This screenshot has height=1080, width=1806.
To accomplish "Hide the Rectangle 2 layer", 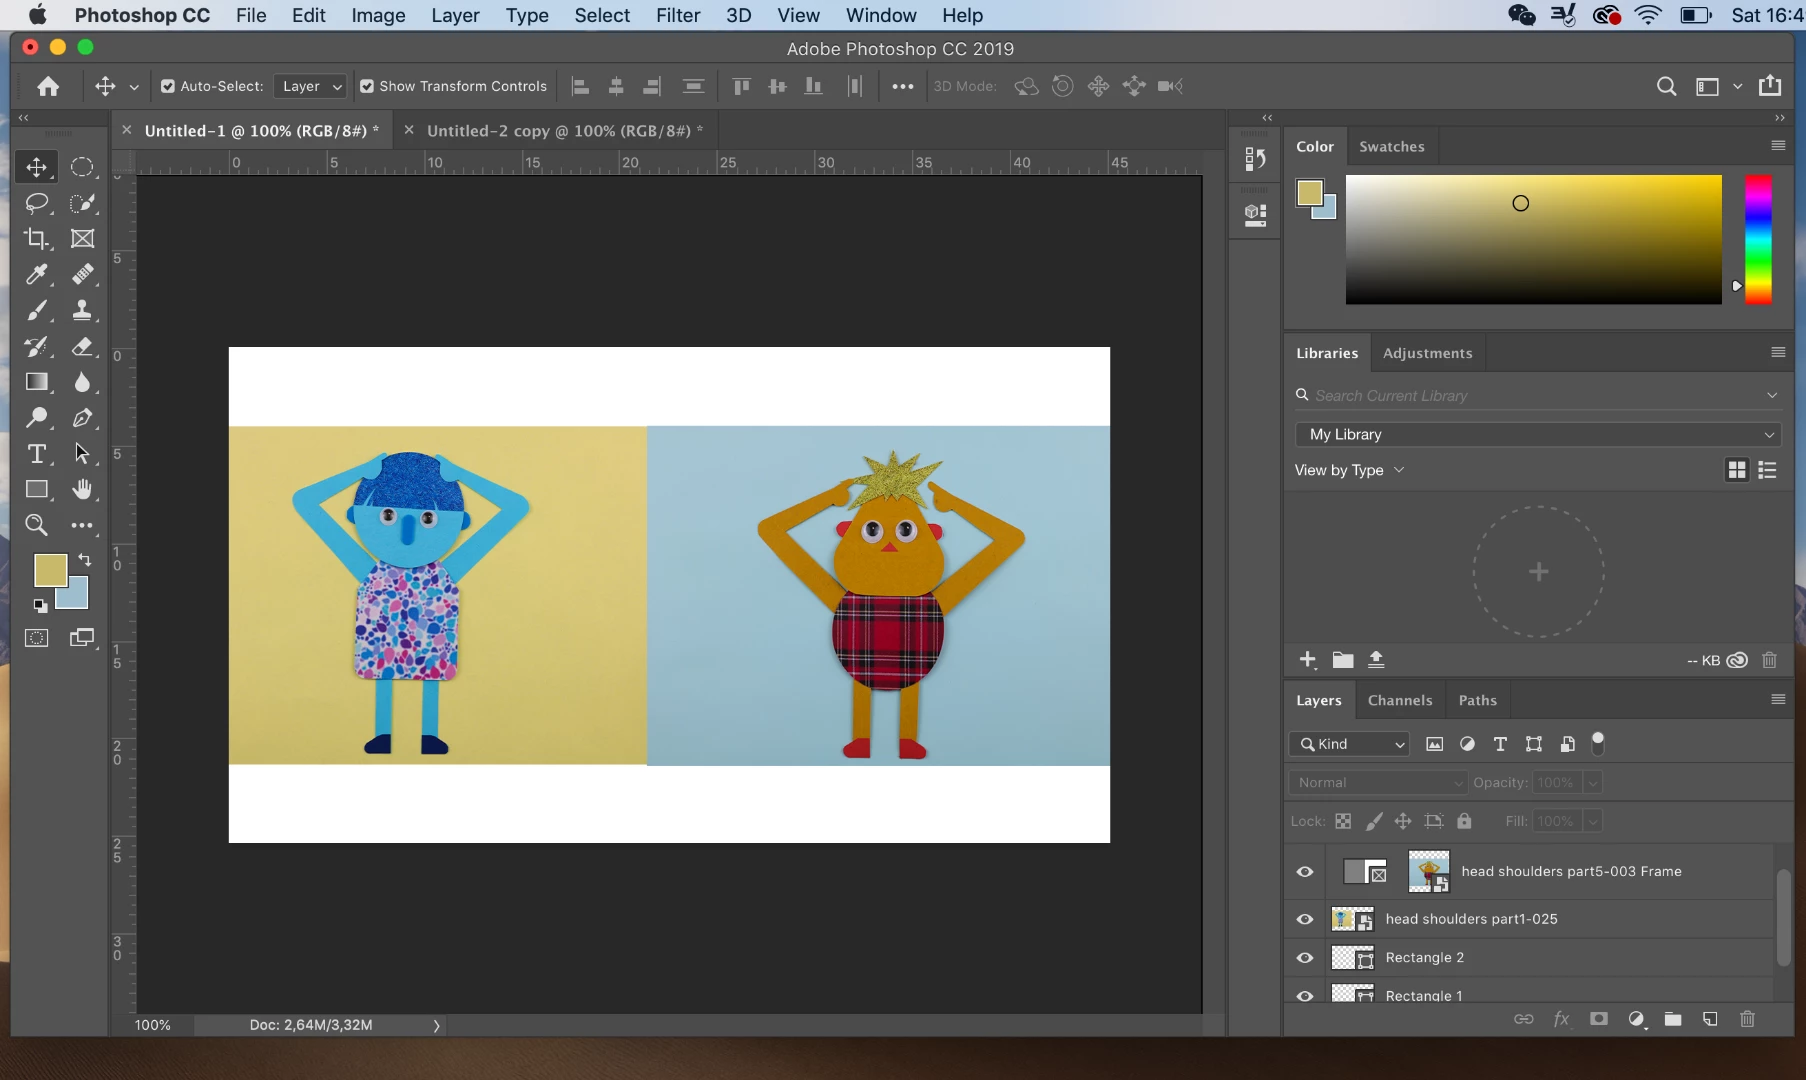I will [x=1305, y=958].
